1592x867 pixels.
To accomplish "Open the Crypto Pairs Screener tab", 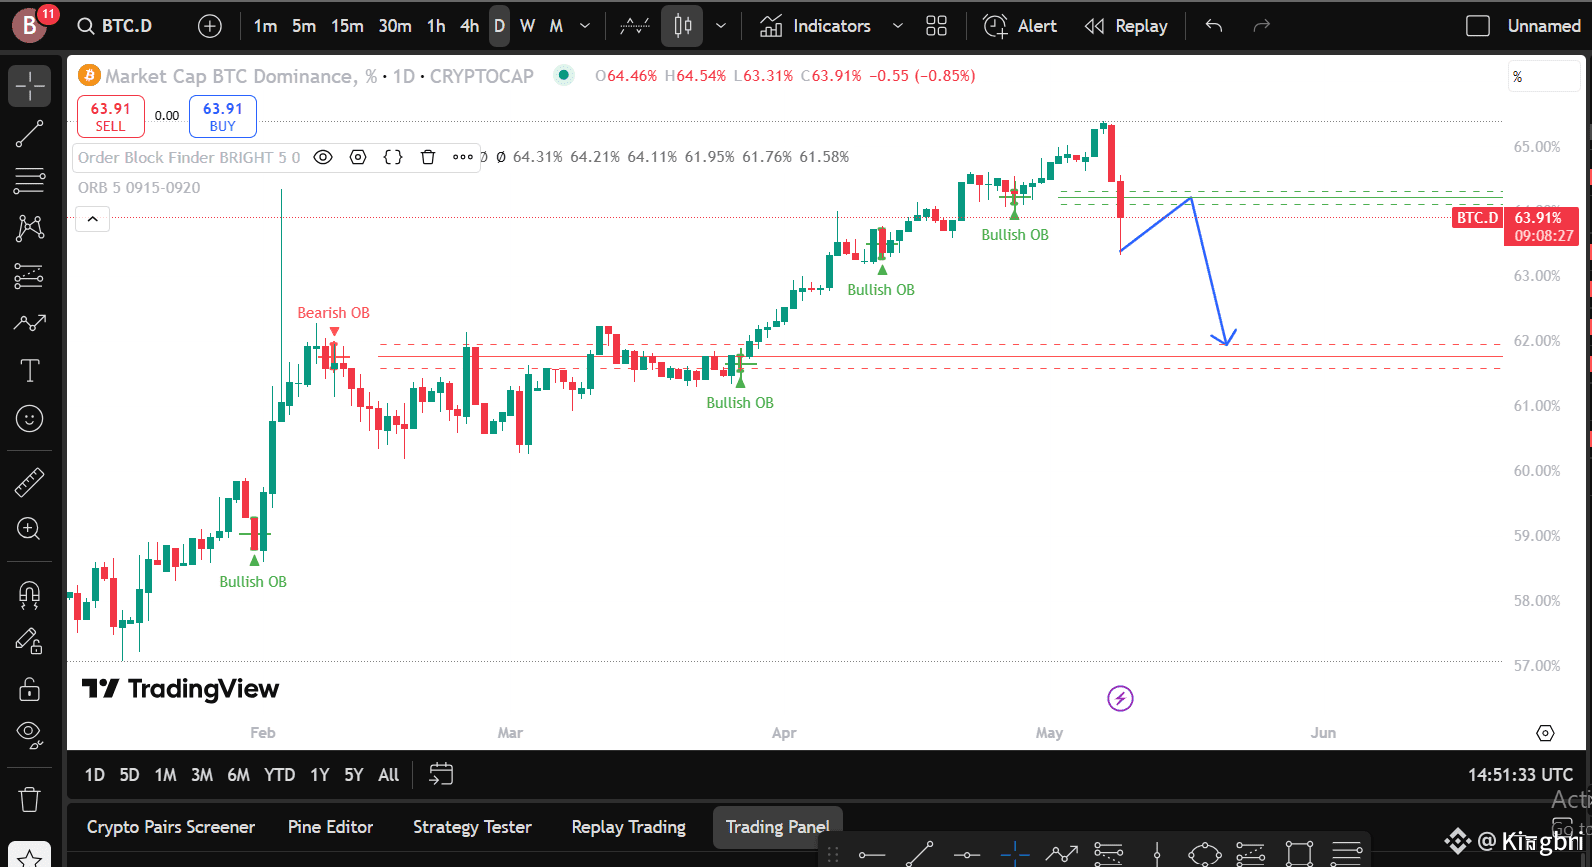I will 171,827.
